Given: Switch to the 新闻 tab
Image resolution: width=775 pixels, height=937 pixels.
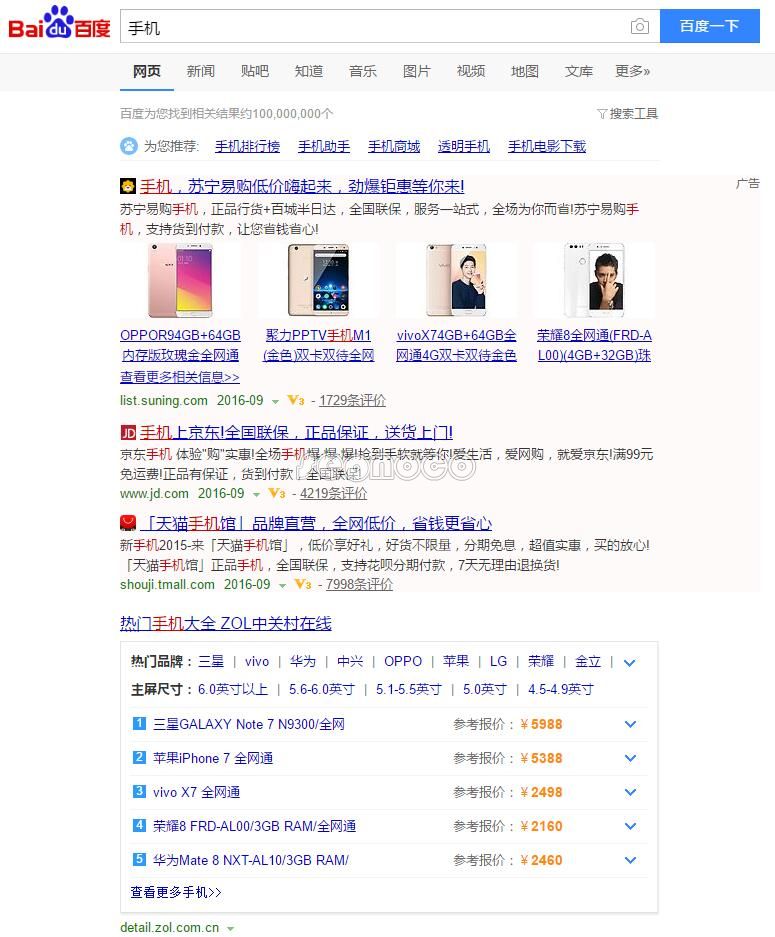Looking at the screenshot, I should pyautogui.click(x=201, y=71).
